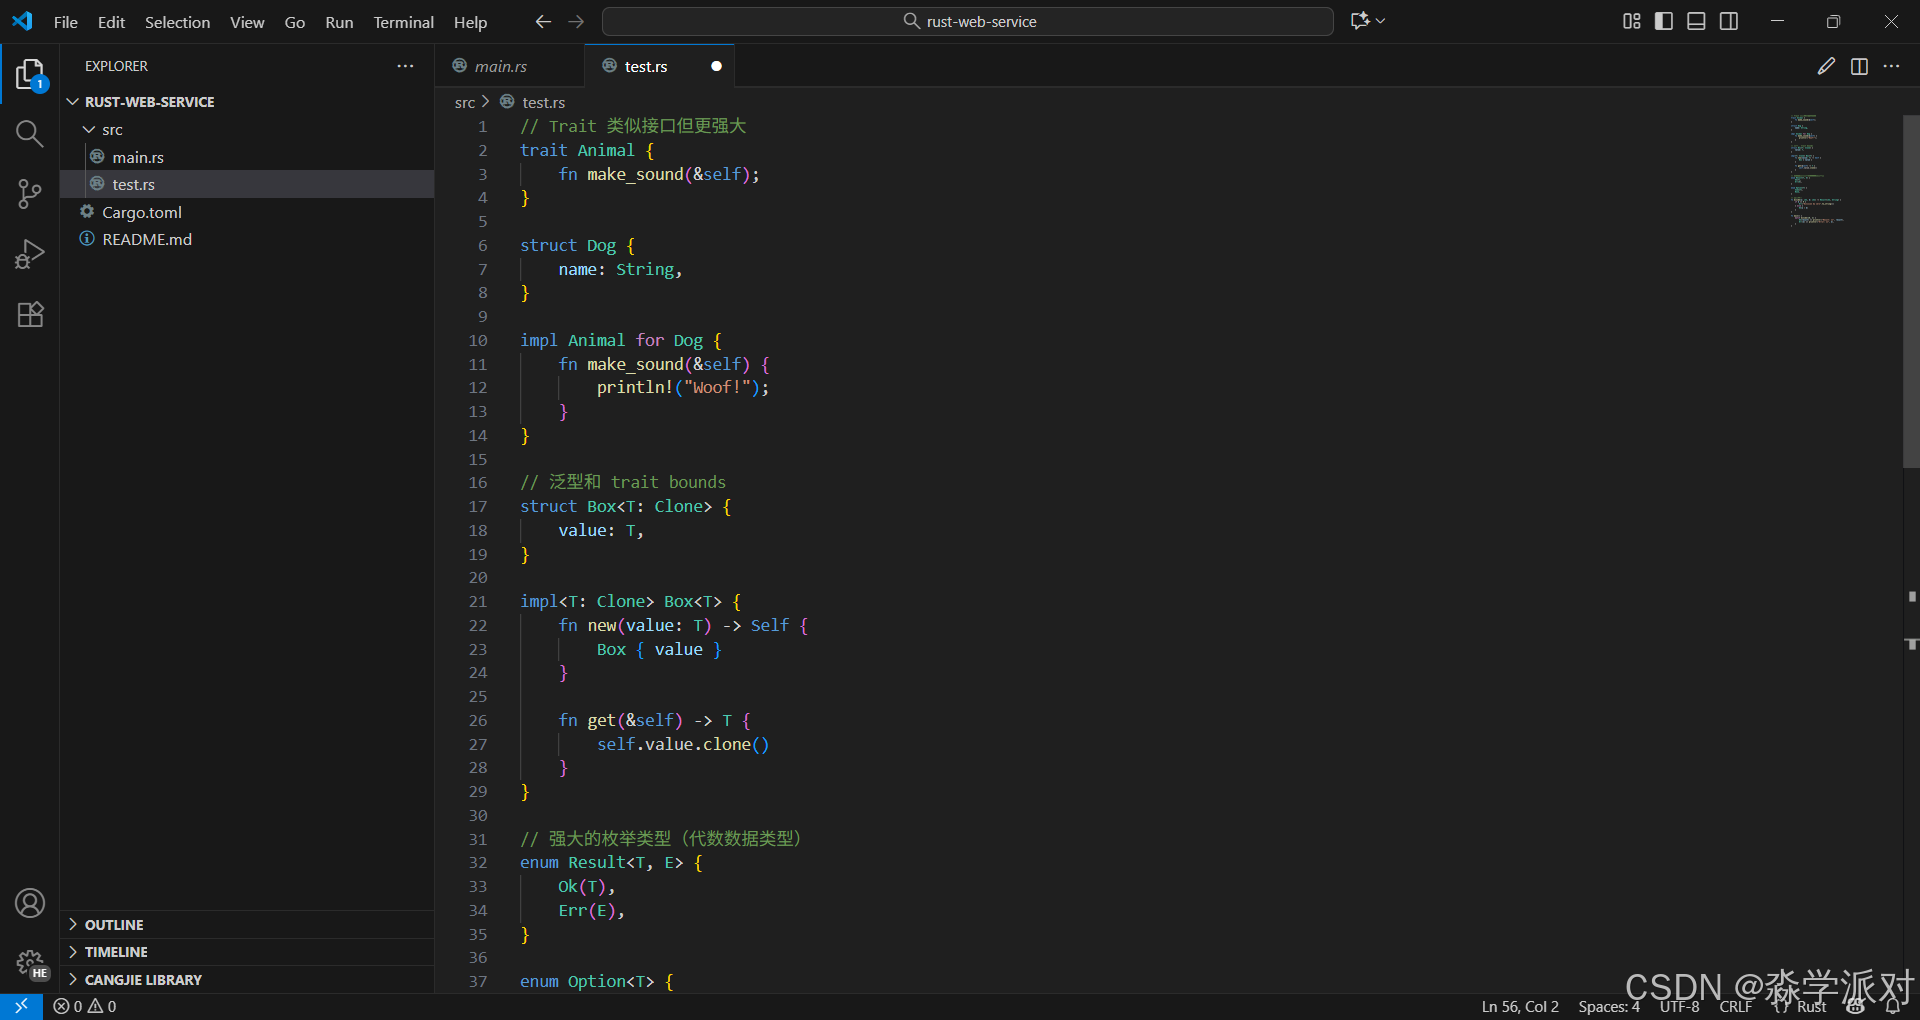Open main.rs in the explorer tree
The height and width of the screenshot is (1020, 1920).
247,157
